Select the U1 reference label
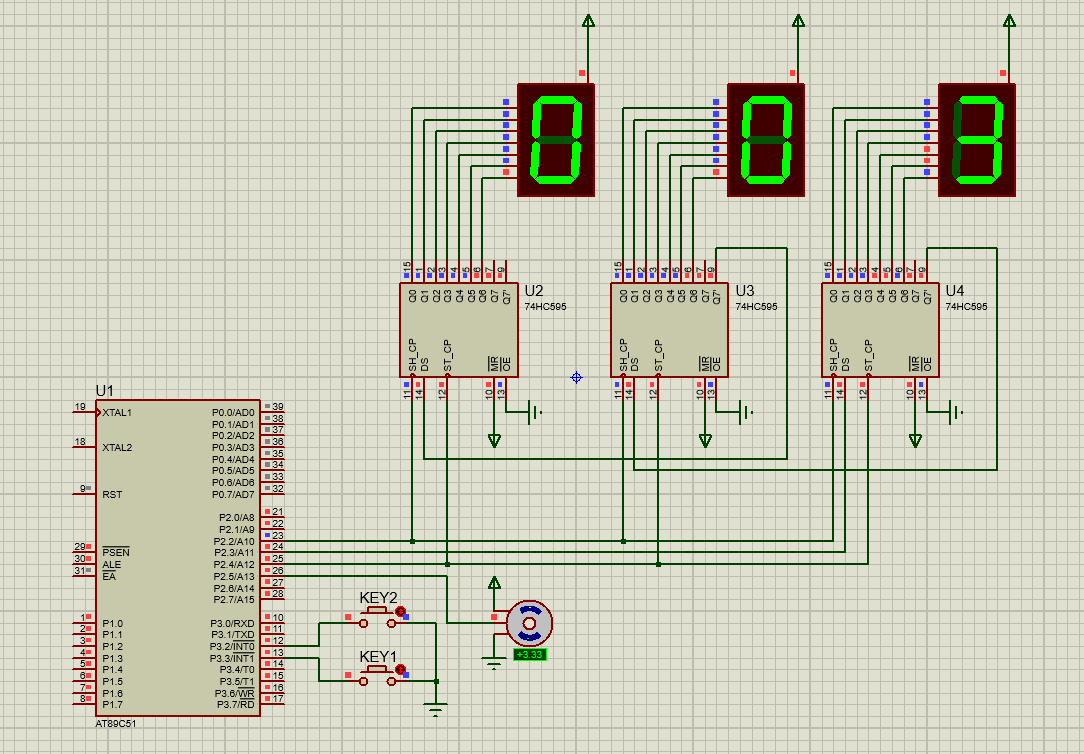 [x=104, y=391]
